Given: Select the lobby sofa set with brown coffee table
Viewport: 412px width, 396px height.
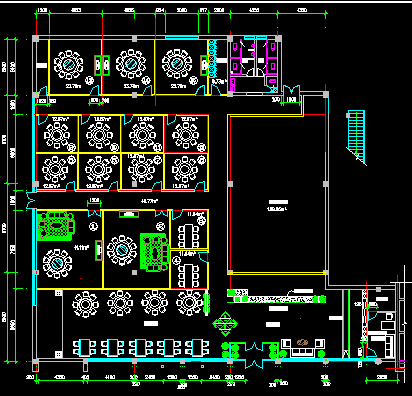Looking at the screenshot, I should pos(303,348).
